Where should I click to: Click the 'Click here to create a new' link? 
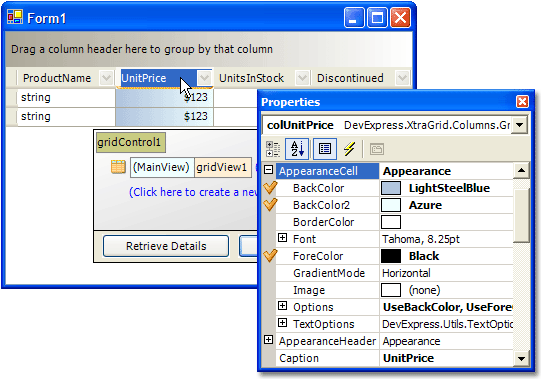click(x=193, y=192)
